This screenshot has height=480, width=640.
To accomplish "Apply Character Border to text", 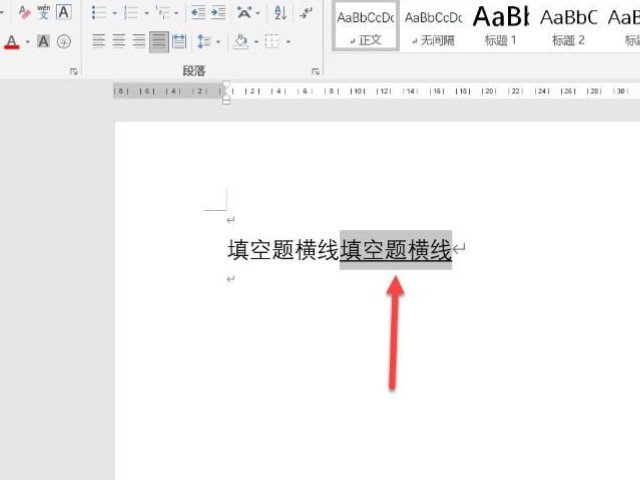I will (x=64, y=12).
